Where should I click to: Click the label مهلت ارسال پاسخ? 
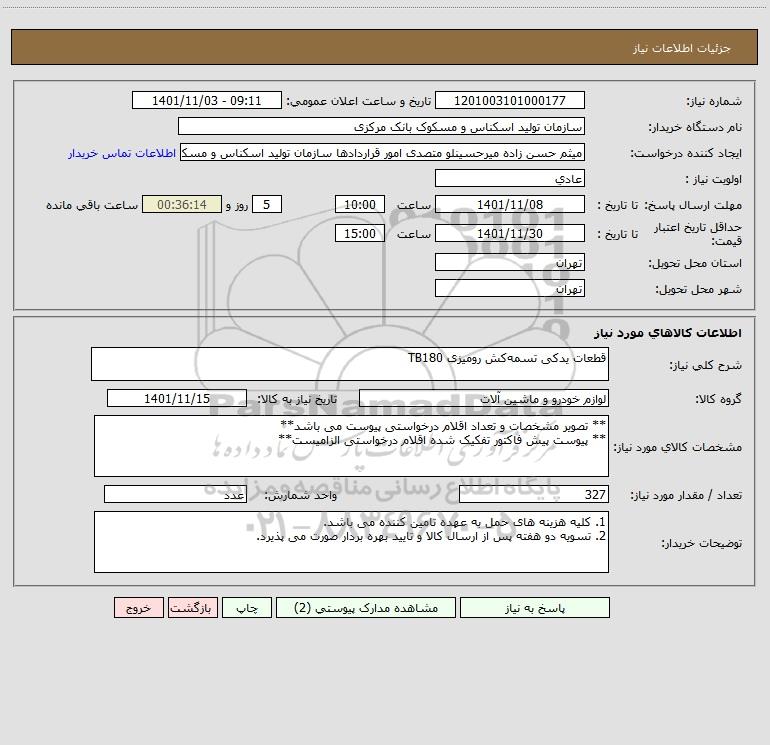point(693,205)
